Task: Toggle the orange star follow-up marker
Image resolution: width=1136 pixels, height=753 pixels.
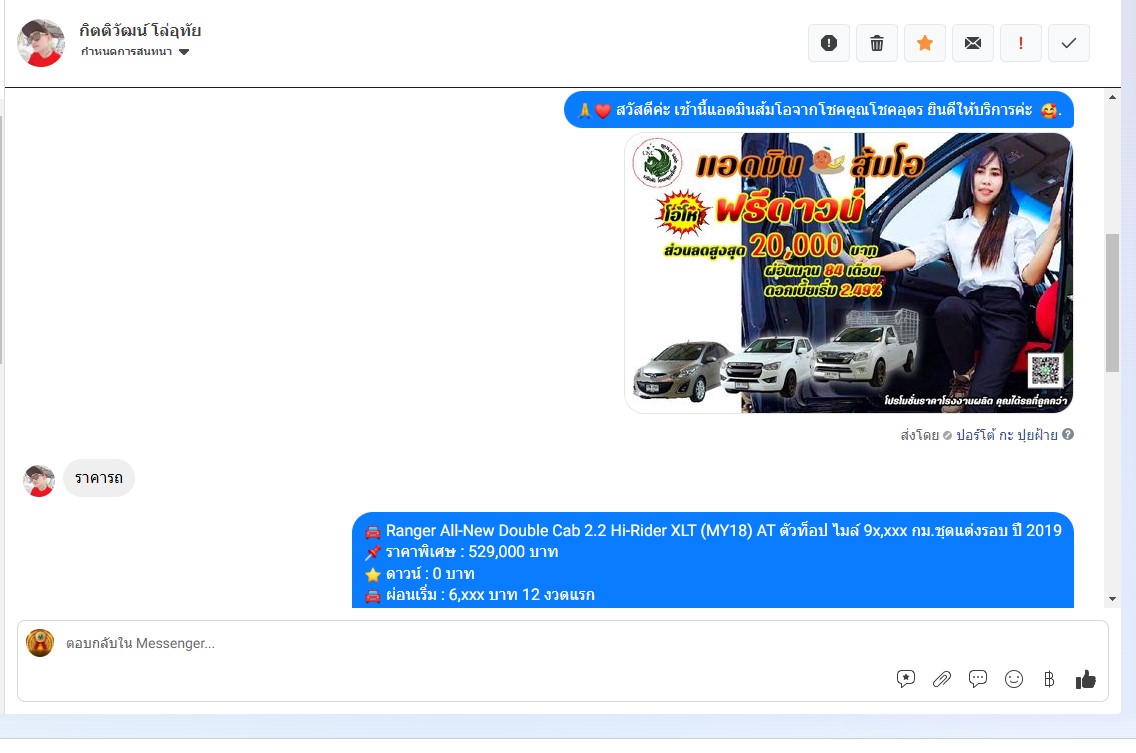Action: (x=925, y=43)
